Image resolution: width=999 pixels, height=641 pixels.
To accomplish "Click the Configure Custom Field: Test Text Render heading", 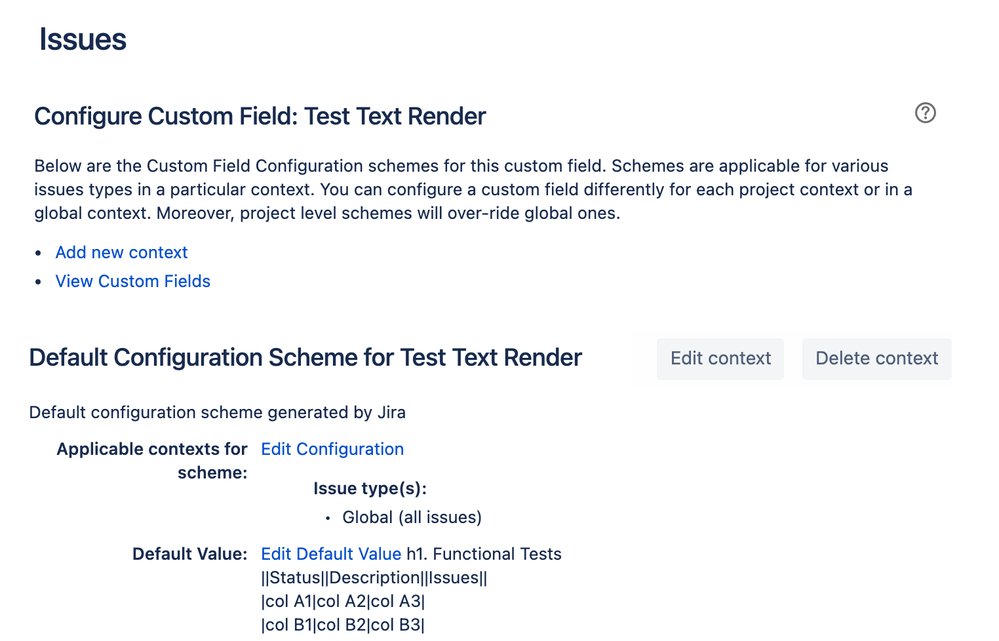I will point(260,117).
